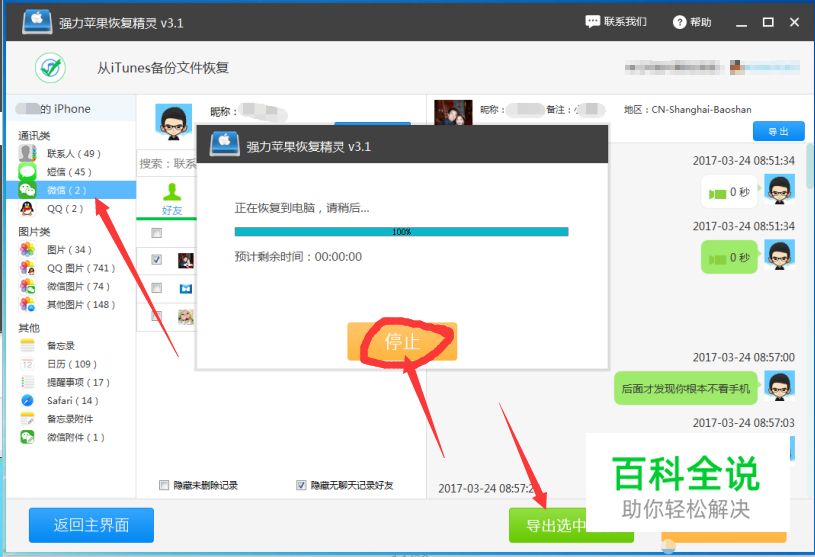
Task: Click the chat panel vertical scrollbar
Action: click(x=810, y=166)
